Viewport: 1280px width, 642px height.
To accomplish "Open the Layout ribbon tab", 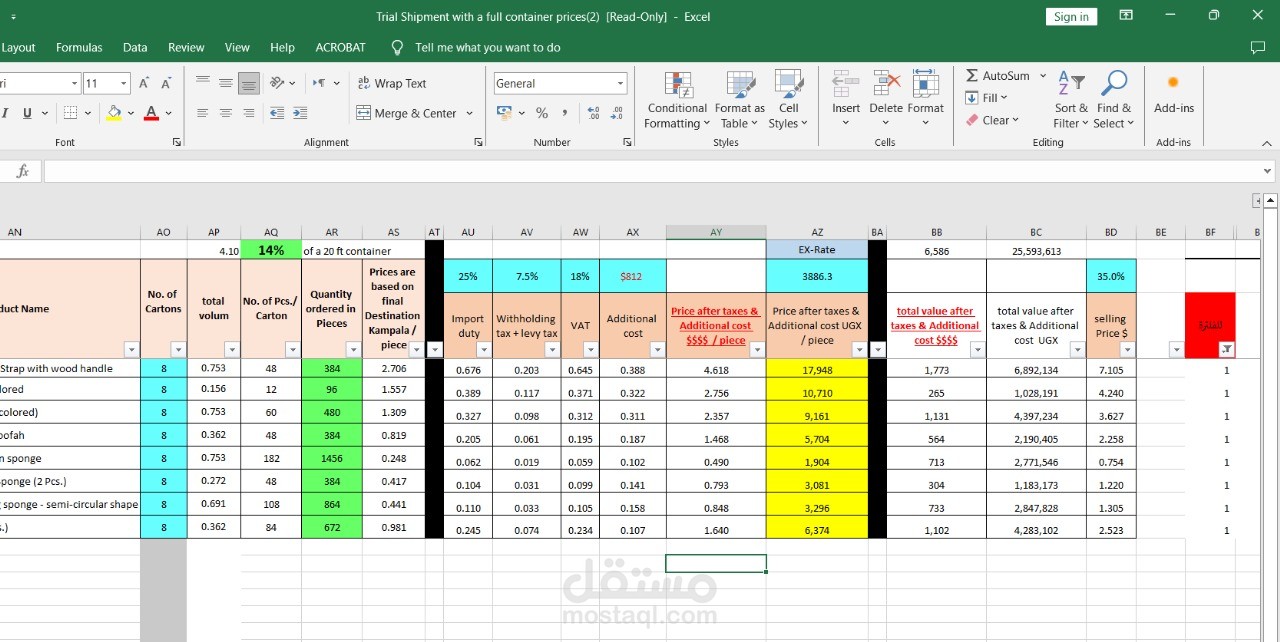I will [x=18, y=47].
